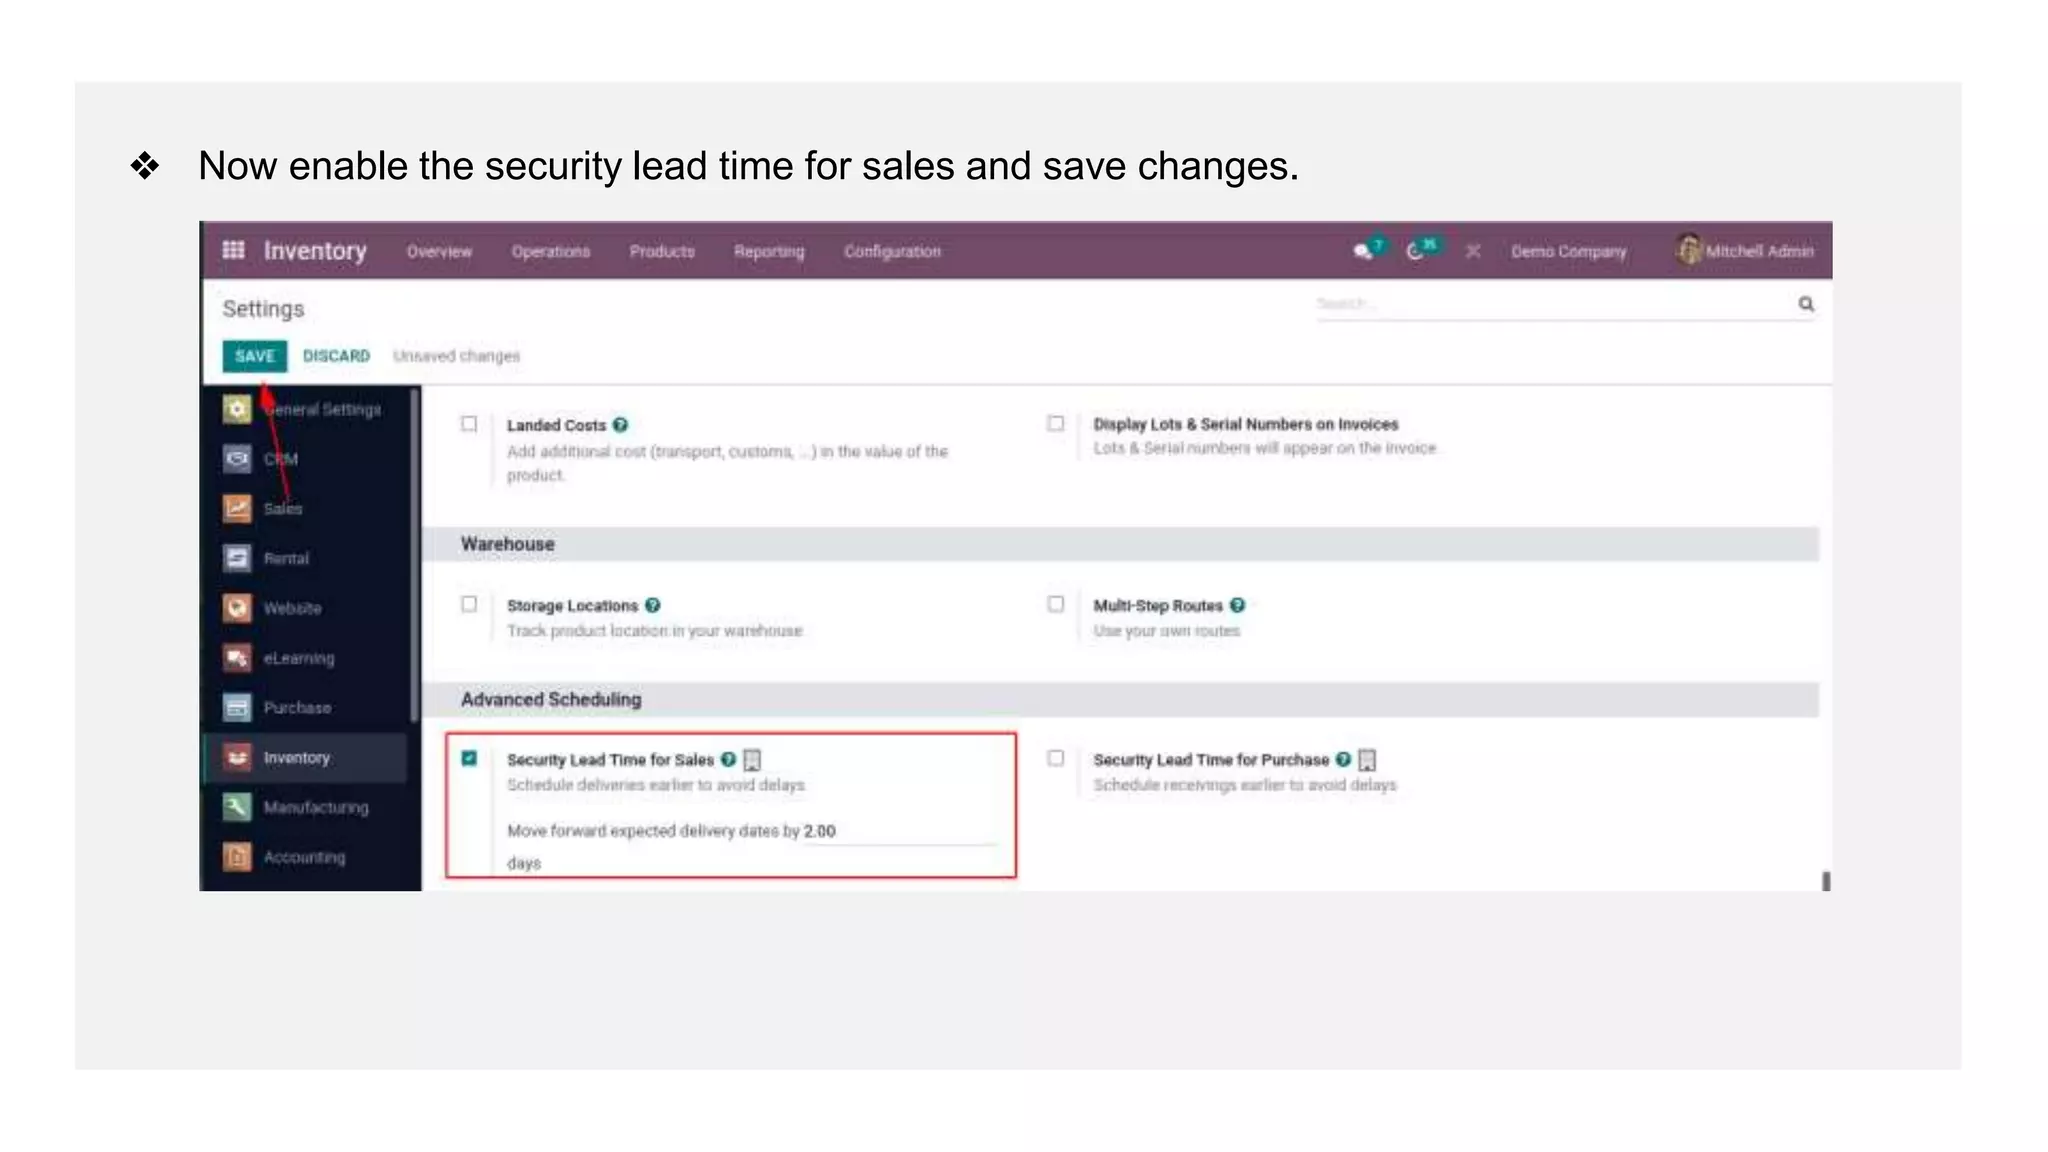Image resolution: width=2048 pixels, height=1152 pixels.
Task: Click the debug tools X icon
Action: pyautogui.click(x=1473, y=252)
